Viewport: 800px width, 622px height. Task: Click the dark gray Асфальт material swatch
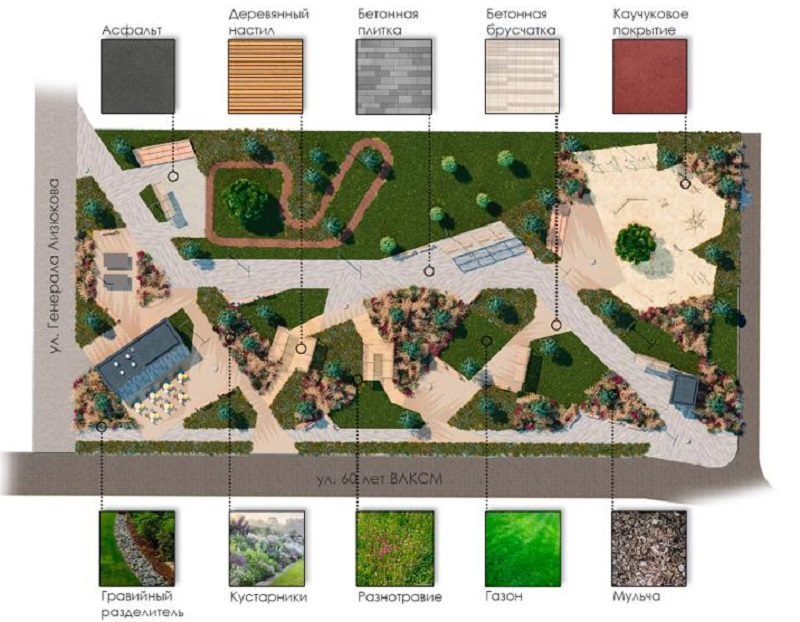[138, 77]
